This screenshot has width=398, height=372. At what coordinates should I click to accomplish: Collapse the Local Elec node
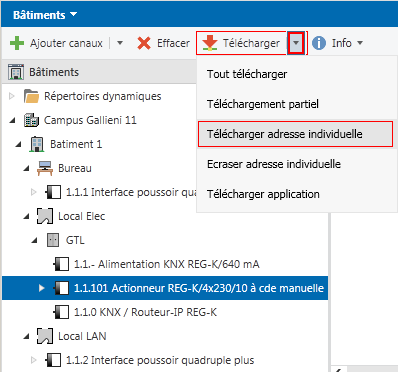pos(27,217)
